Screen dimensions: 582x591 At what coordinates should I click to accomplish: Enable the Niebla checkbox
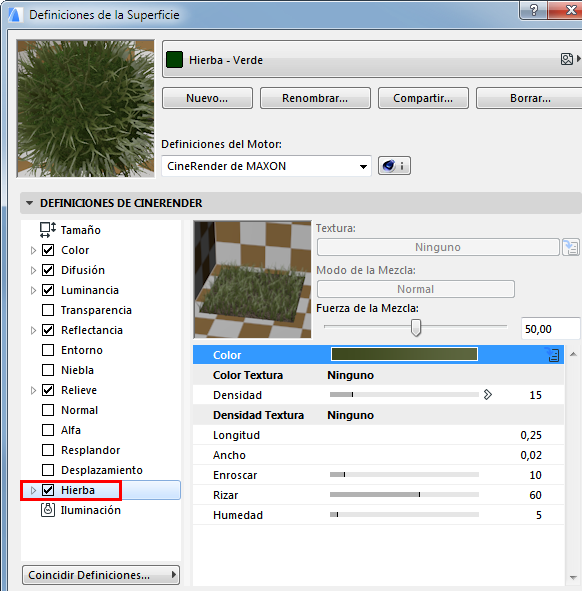click(48, 370)
